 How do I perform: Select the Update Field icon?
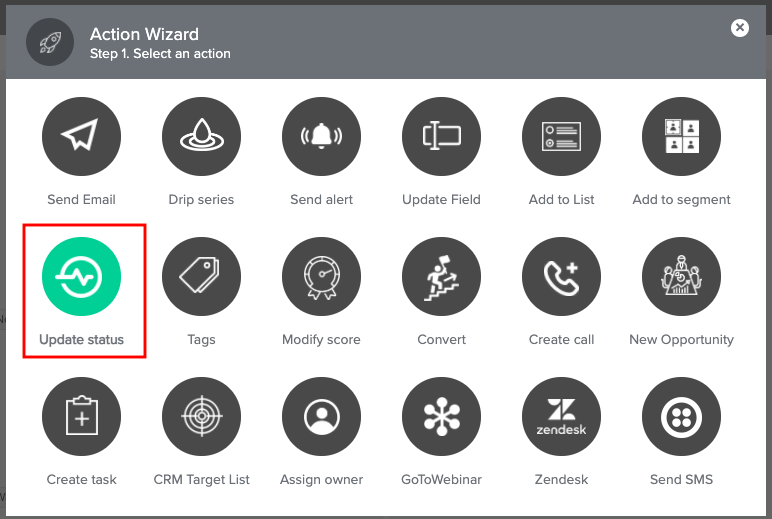tap(442, 136)
